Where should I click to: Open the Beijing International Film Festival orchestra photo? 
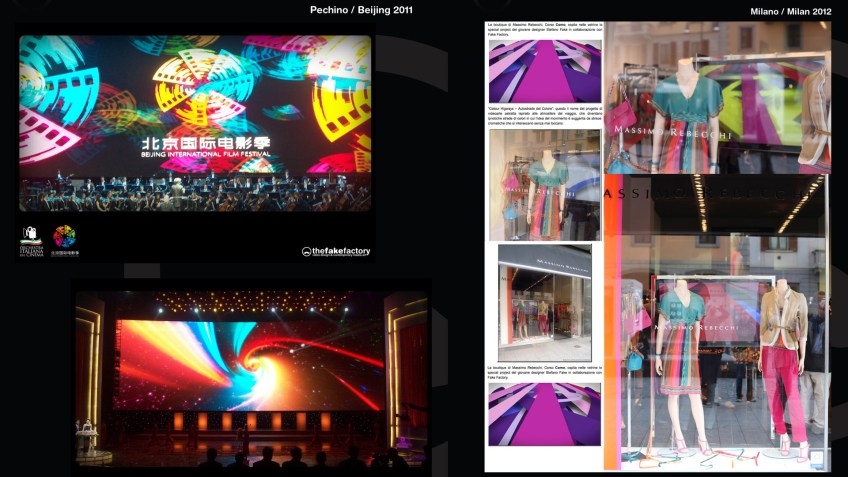click(195, 123)
